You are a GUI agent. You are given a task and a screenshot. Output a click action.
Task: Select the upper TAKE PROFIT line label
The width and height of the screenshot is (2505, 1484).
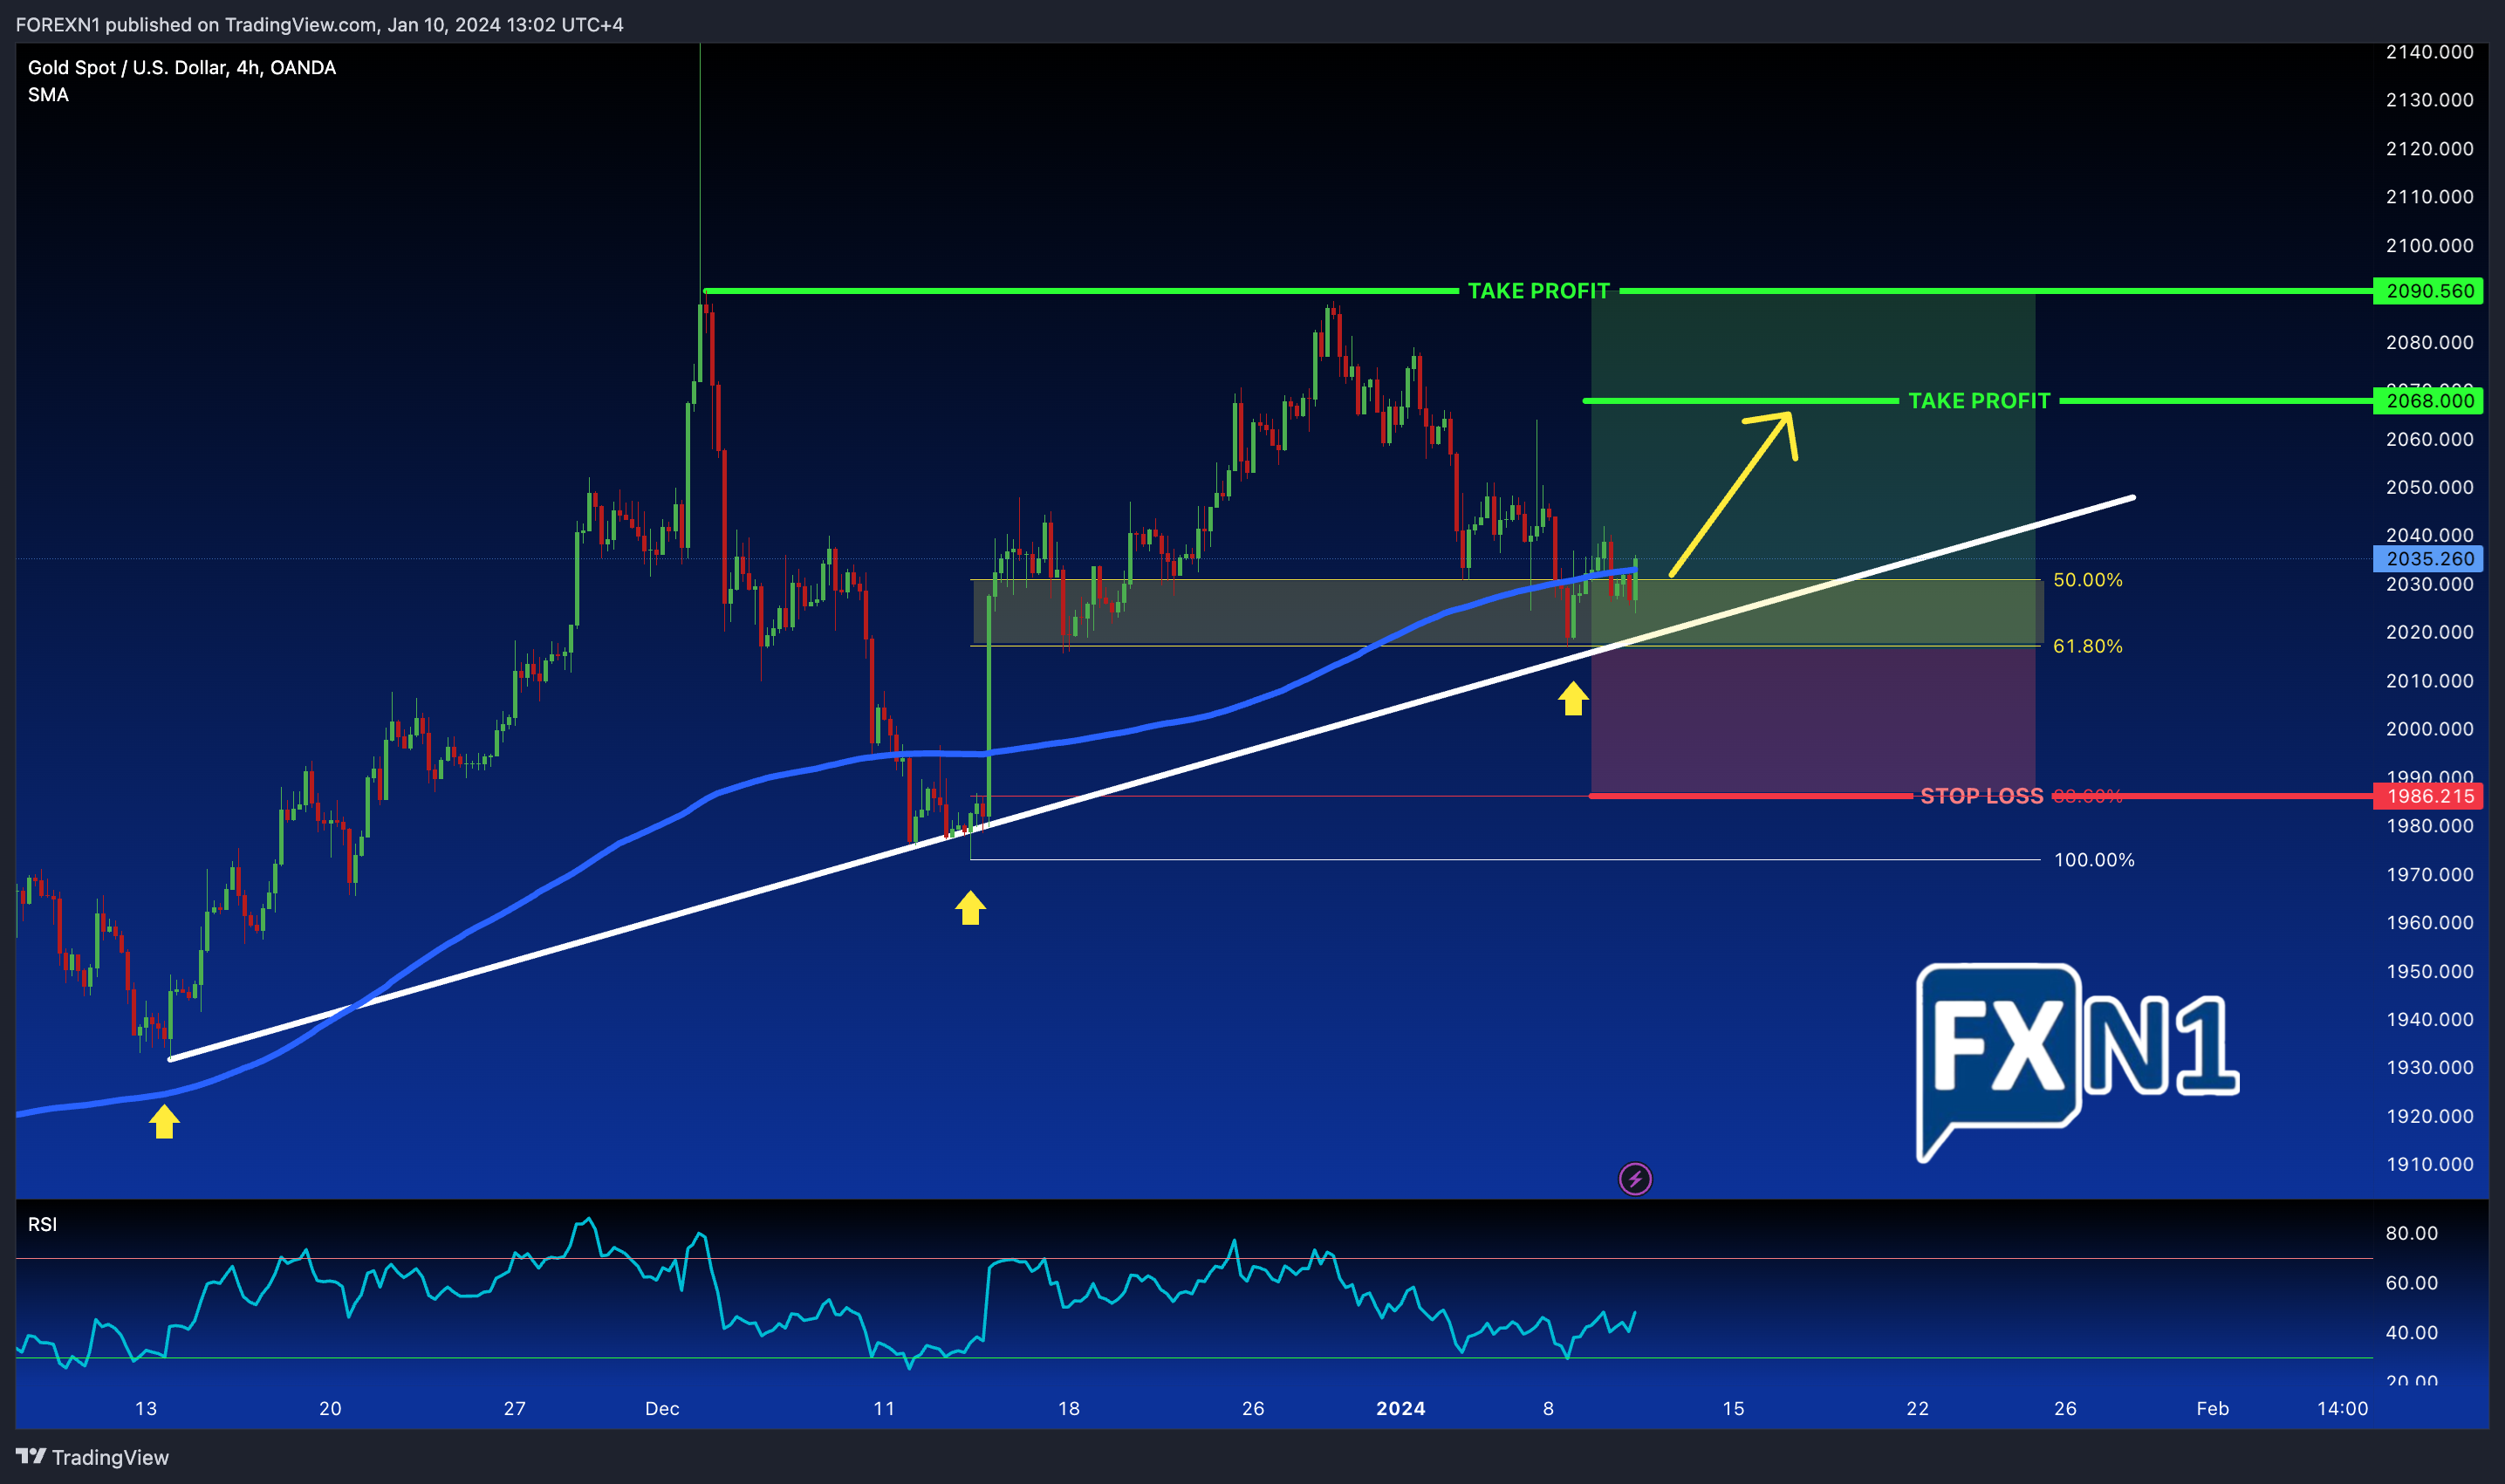1538,291
